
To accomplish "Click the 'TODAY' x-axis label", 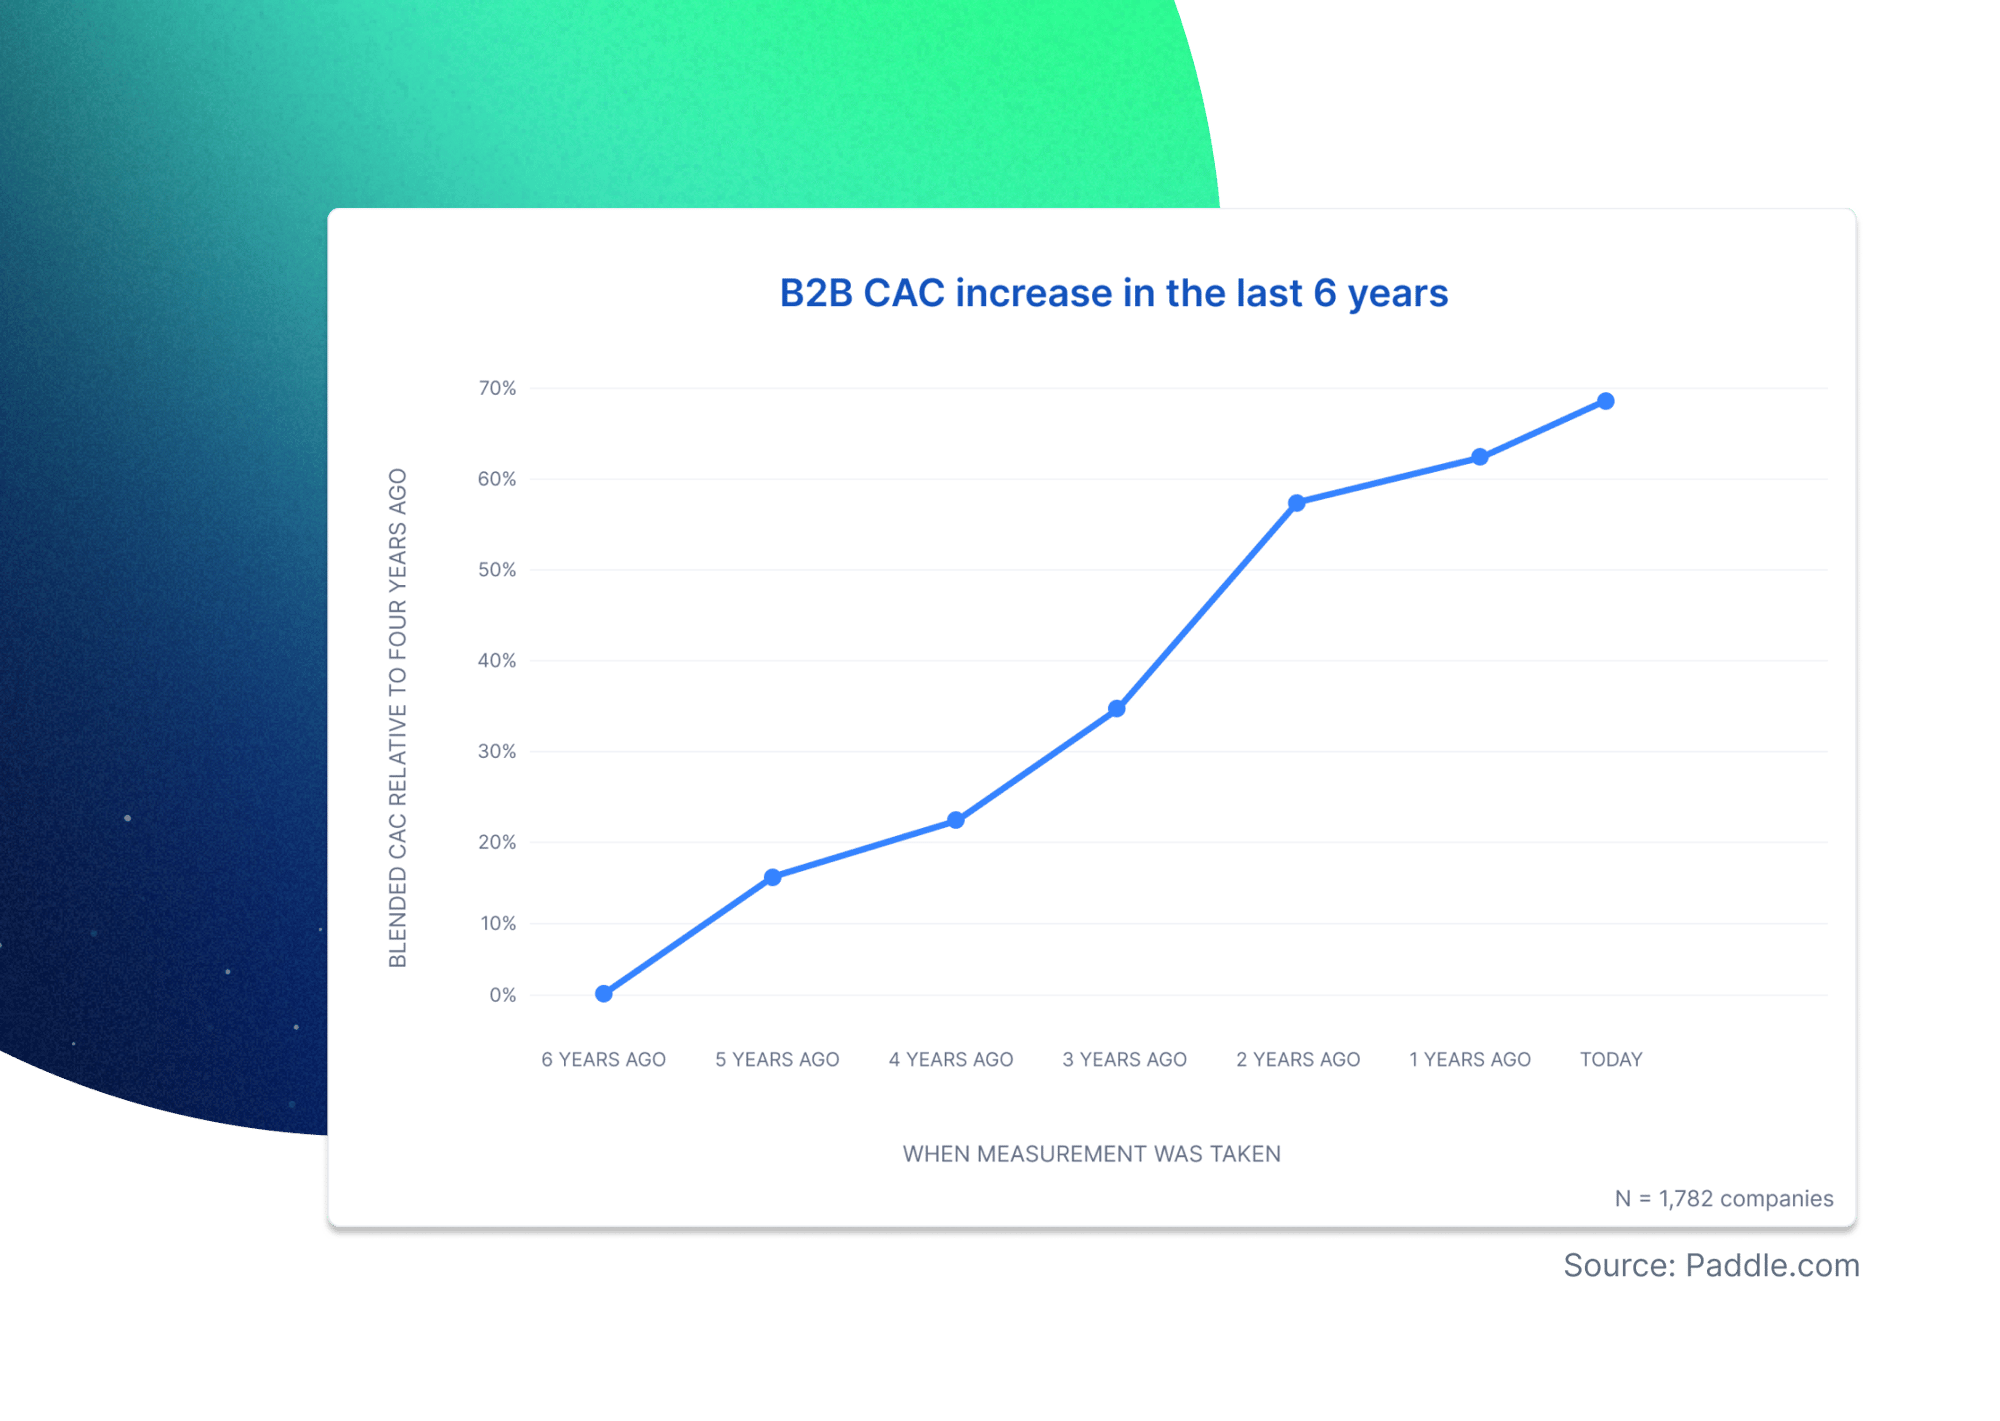I will click(1611, 1060).
